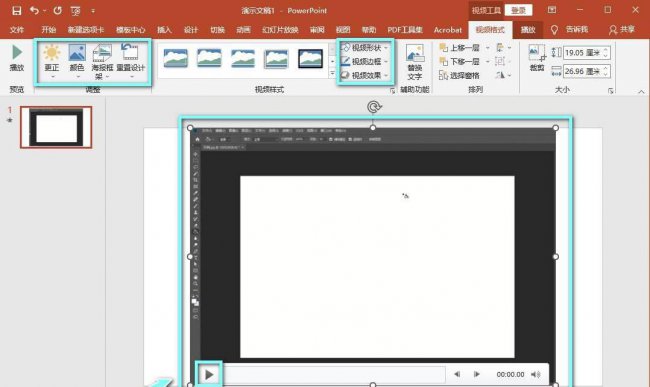Screen dimensions: 650x387
Task: Undo the last action
Action: click(x=34, y=10)
